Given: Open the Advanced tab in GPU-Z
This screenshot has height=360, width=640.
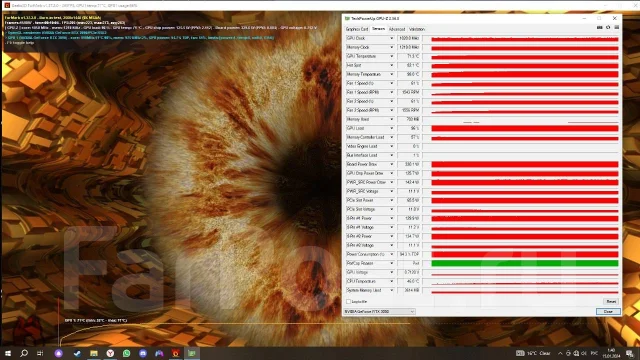Looking at the screenshot, I should pyautogui.click(x=397, y=29).
